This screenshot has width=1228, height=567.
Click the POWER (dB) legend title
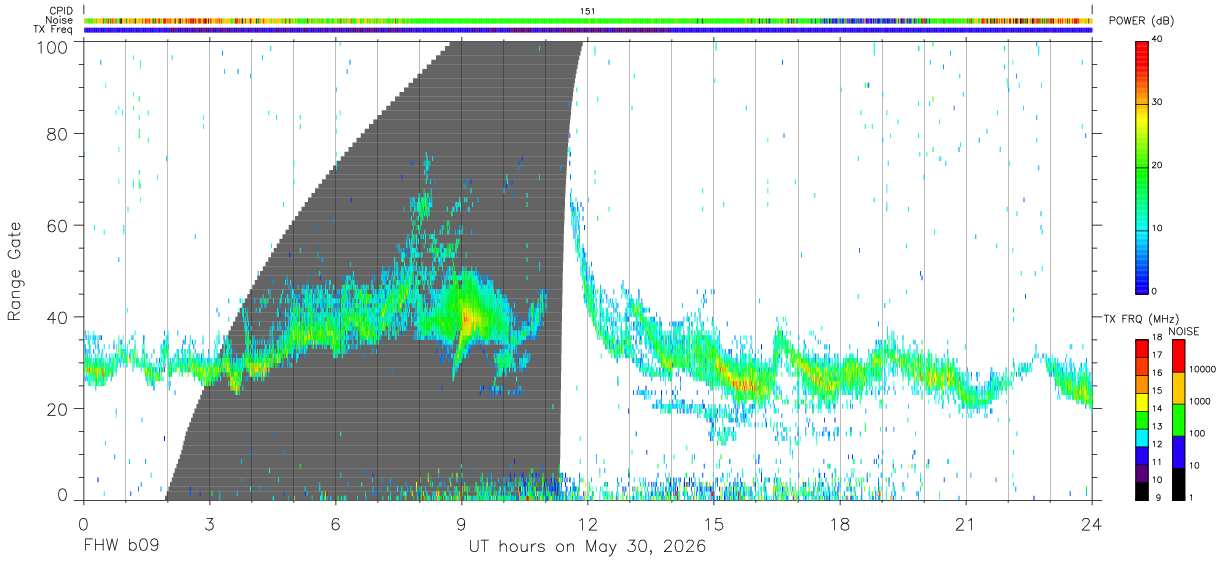[x=1141, y=21]
